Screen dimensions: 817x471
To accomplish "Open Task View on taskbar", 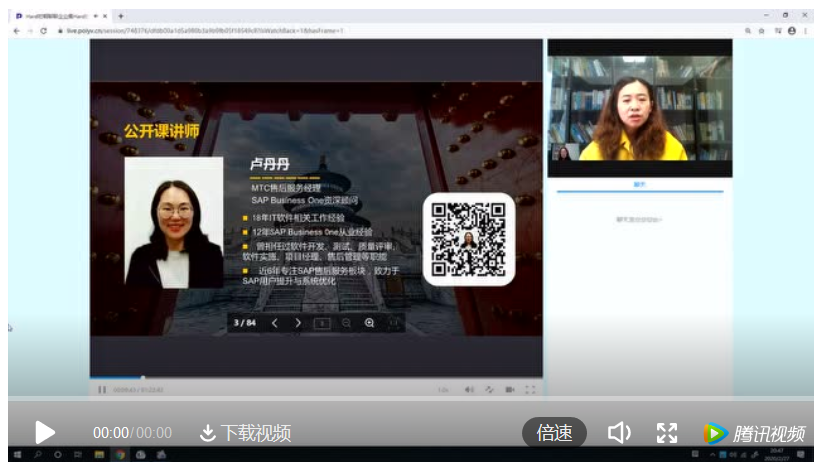I will 78,454.
